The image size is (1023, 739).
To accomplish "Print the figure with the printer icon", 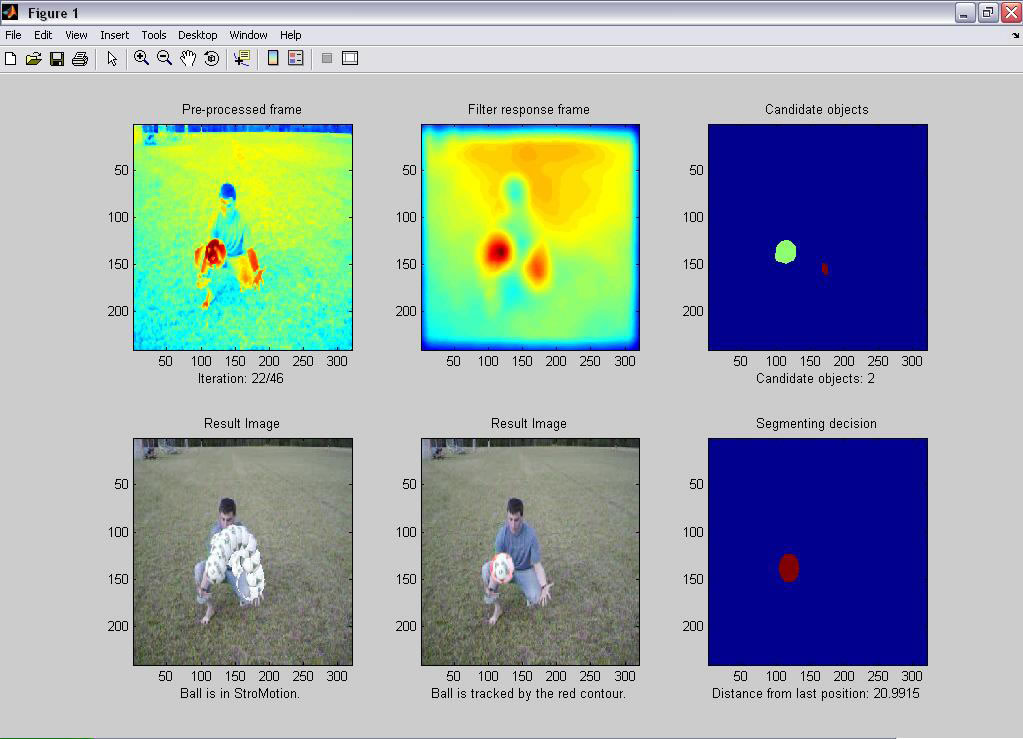I will [x=80, y=59].
